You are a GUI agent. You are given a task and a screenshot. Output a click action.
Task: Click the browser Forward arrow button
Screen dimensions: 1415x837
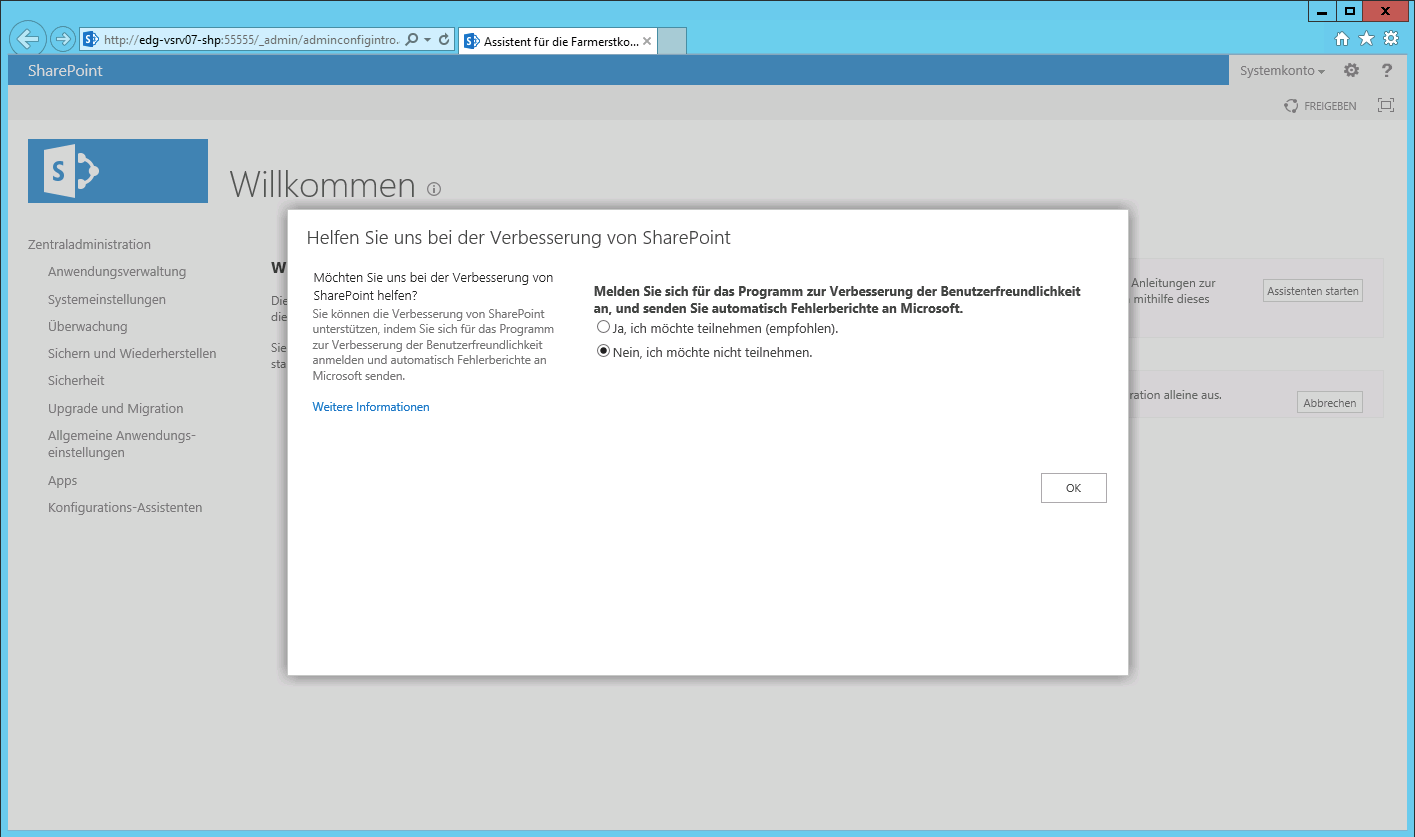[62, 39]
